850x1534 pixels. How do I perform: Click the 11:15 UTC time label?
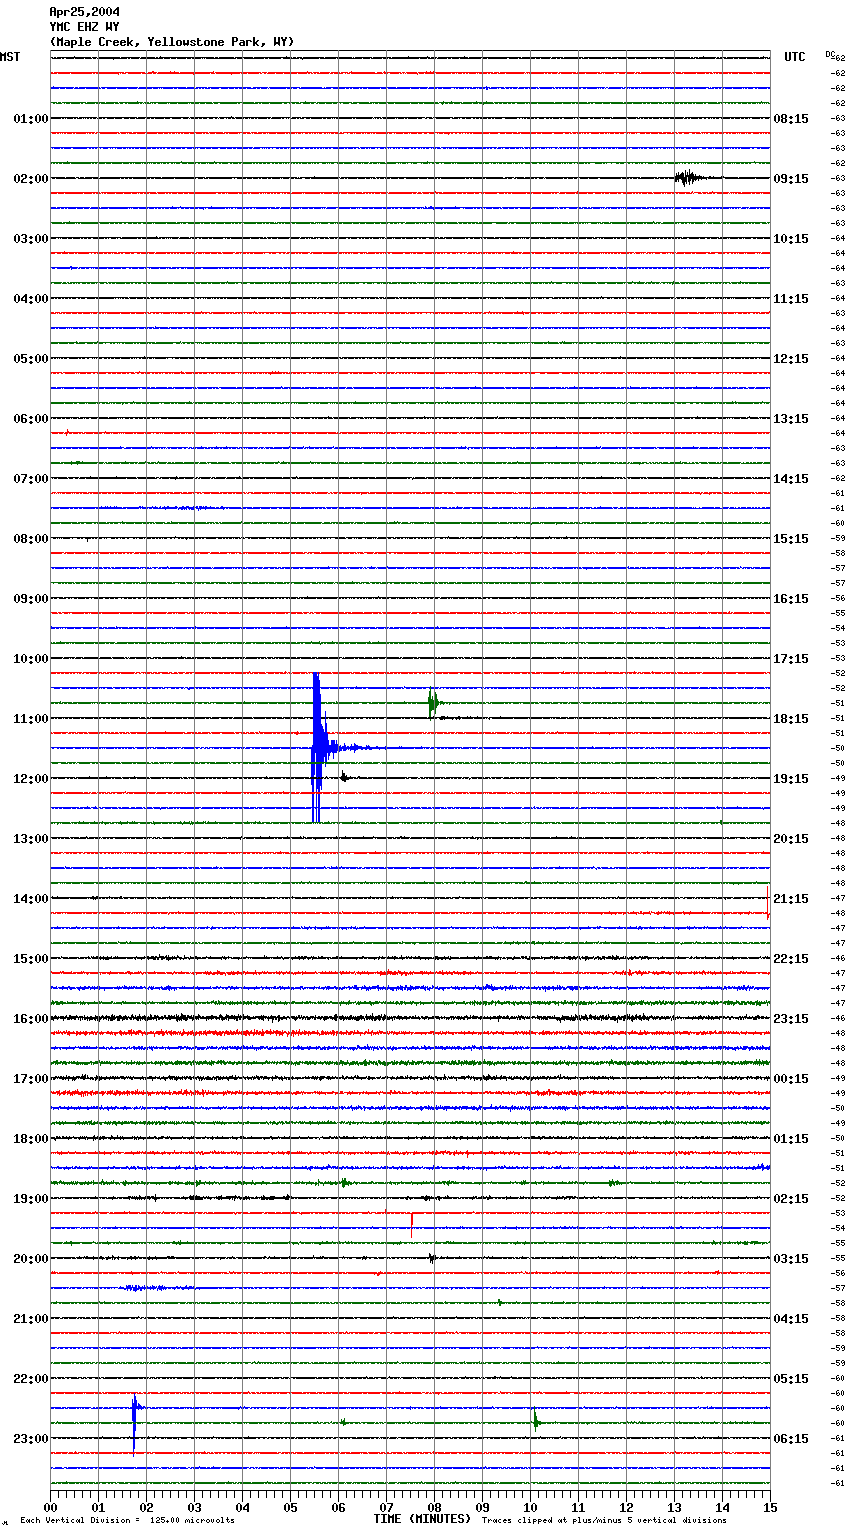[791, 299]
